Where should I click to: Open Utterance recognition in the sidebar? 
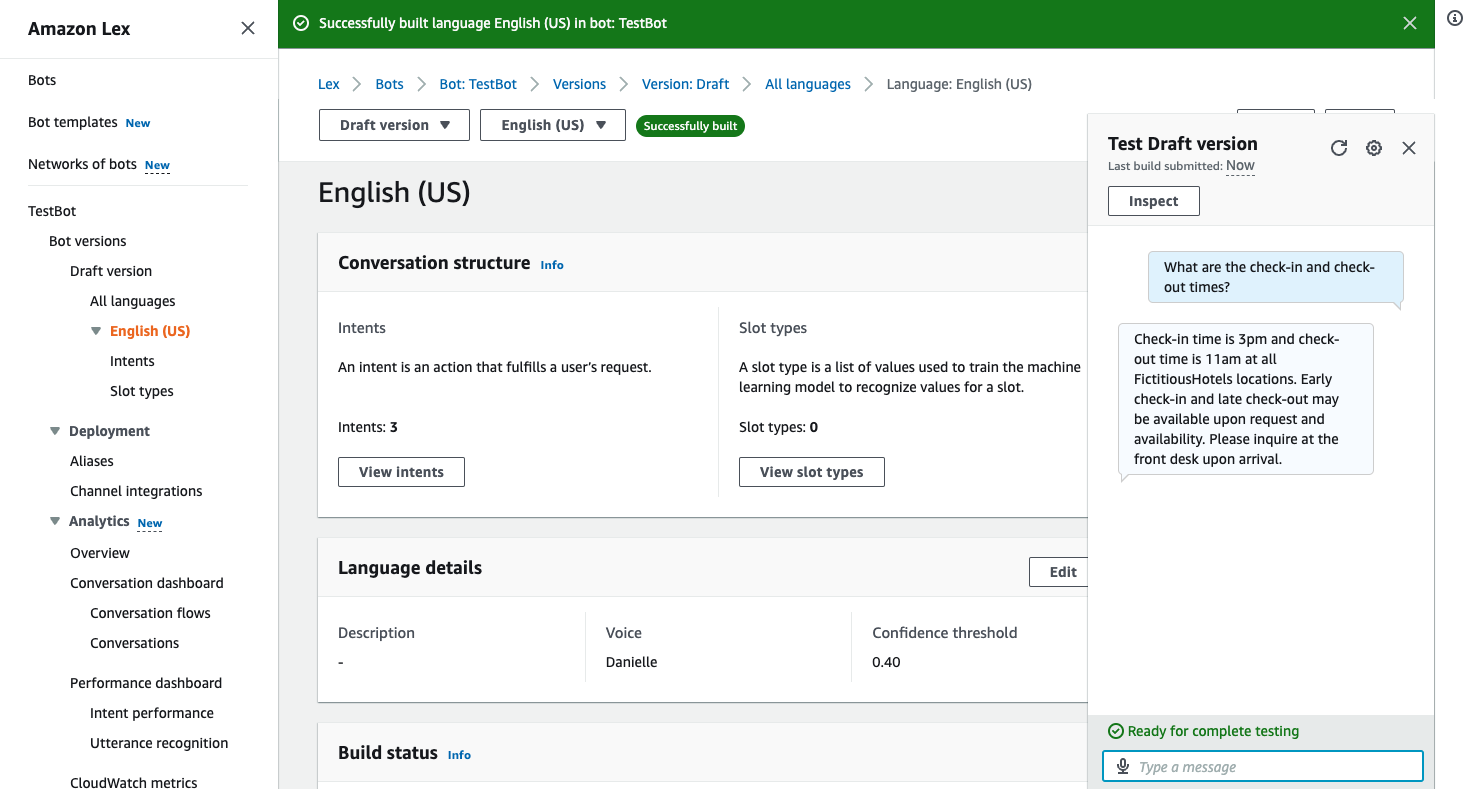point(159,743)
